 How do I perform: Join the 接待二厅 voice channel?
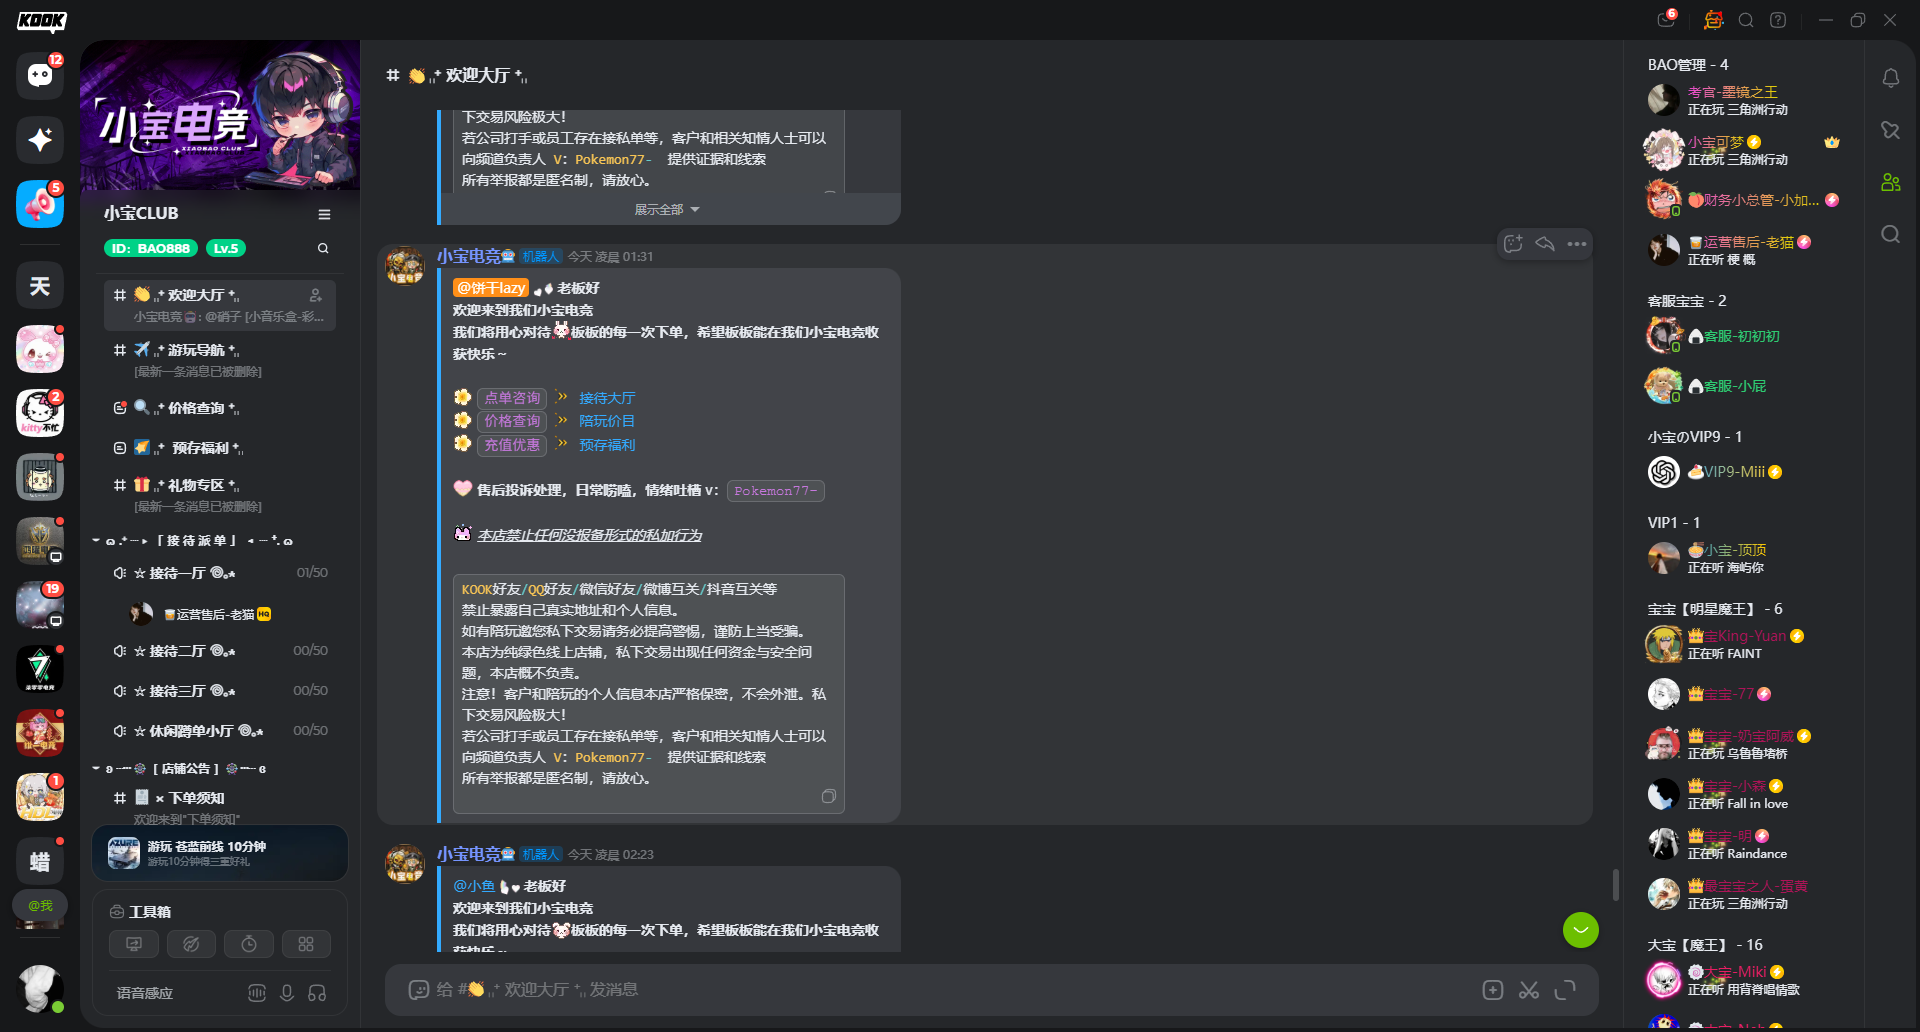[220, 651]
